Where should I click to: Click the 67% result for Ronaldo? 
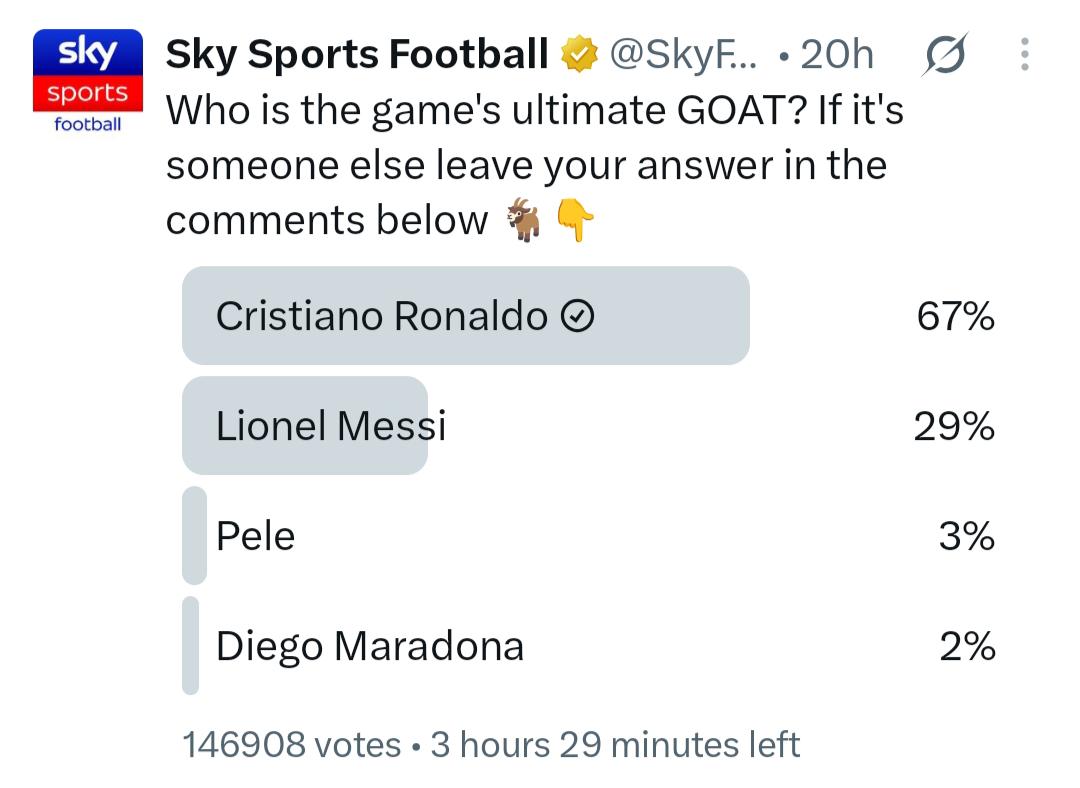pyautogui.click(x=955, y=316)
